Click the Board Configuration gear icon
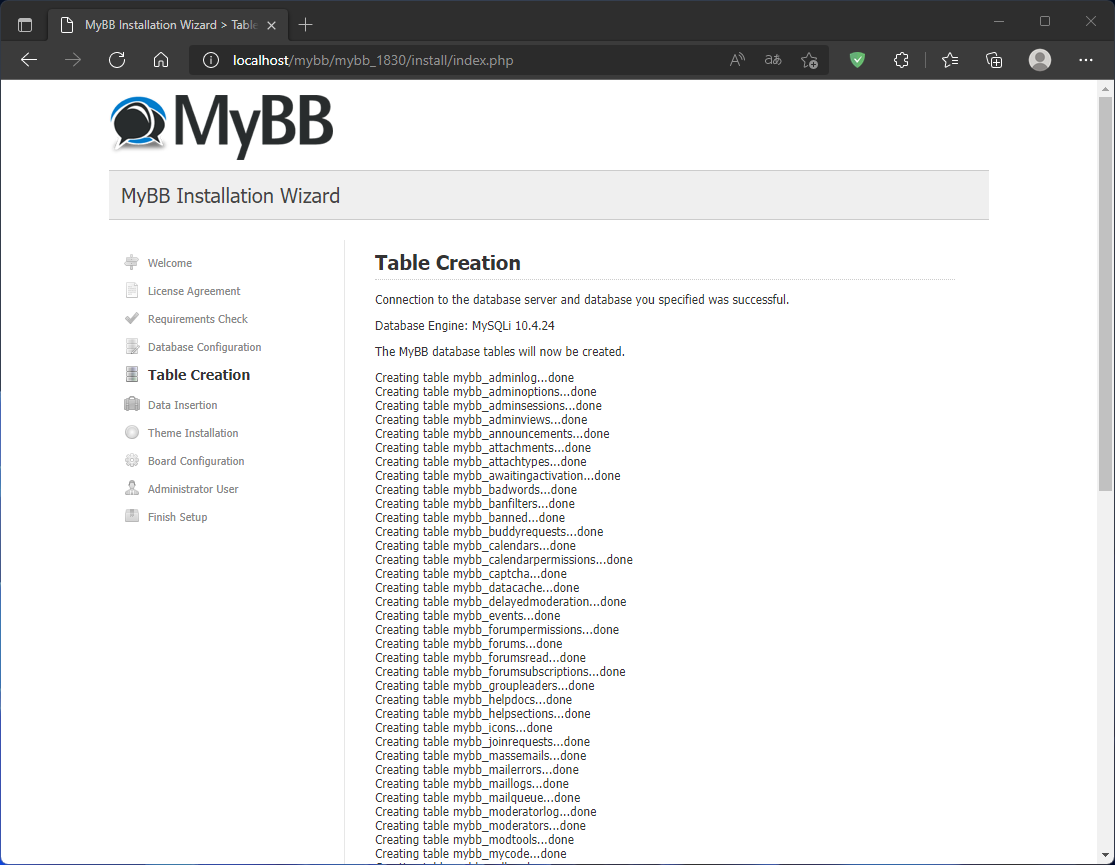1115x865 pixels. (132, 460)
